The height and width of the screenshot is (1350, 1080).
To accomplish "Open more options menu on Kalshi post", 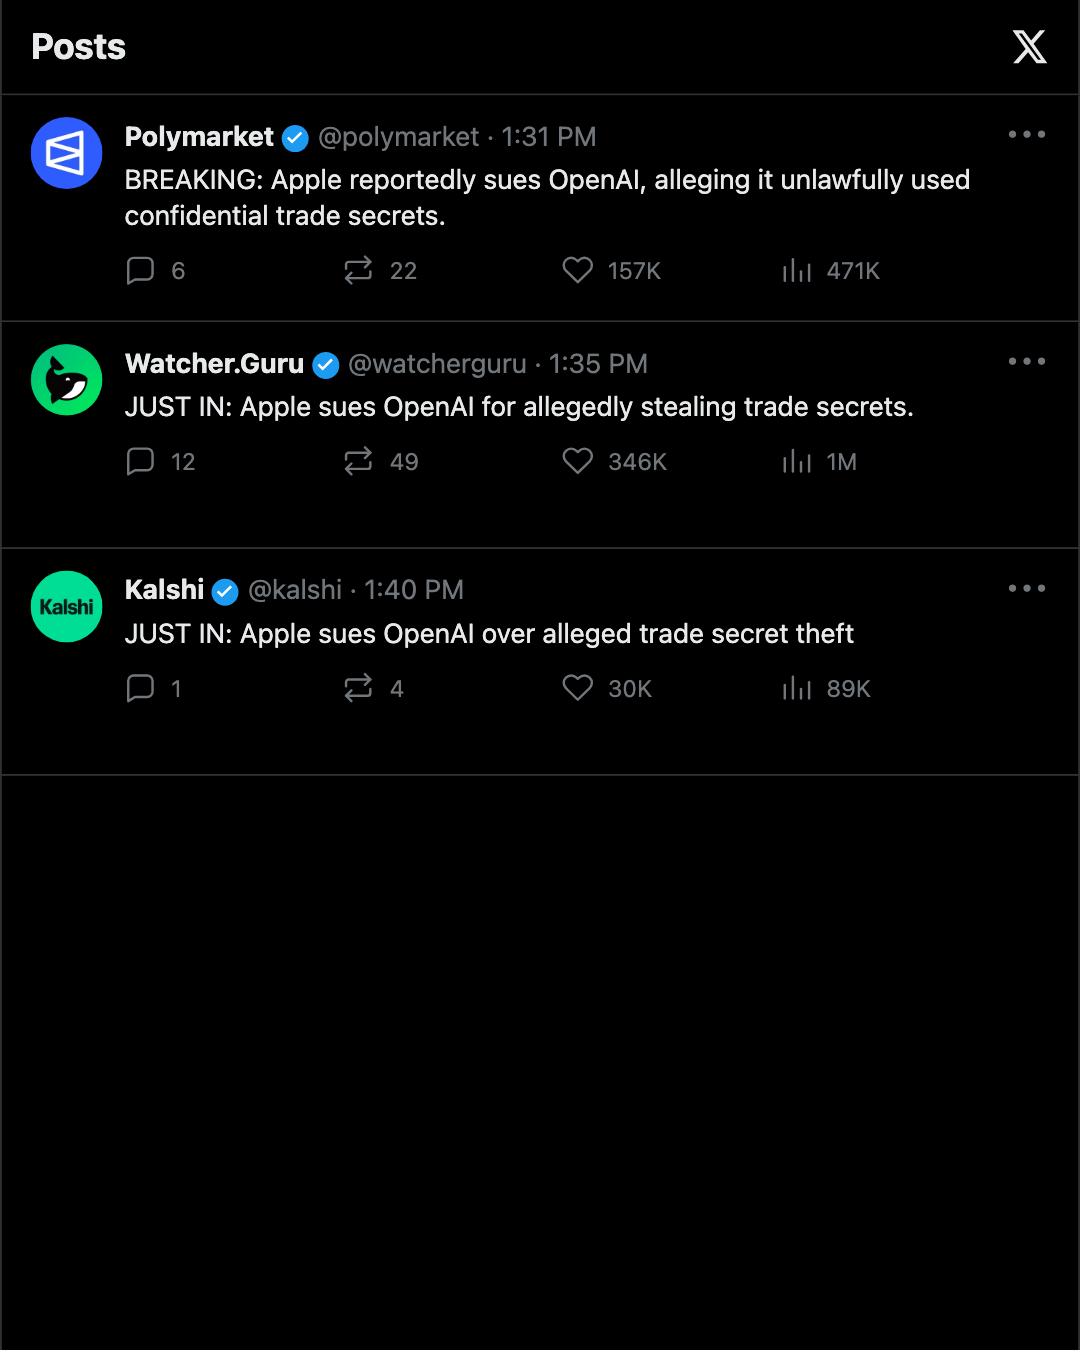I will pos(1027,588).
